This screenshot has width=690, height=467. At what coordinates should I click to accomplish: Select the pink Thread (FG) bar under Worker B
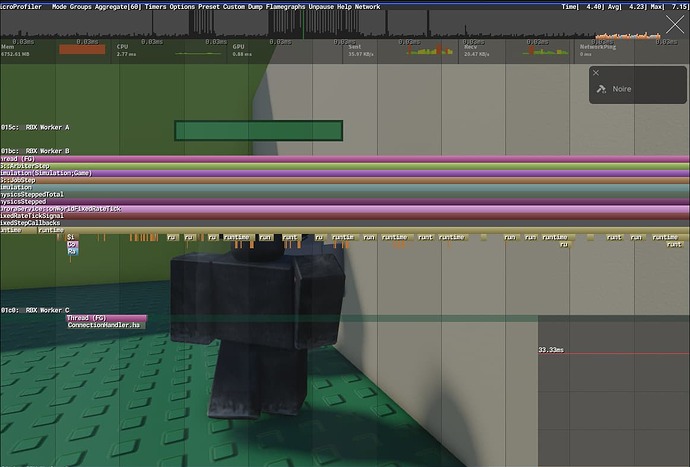345,159
